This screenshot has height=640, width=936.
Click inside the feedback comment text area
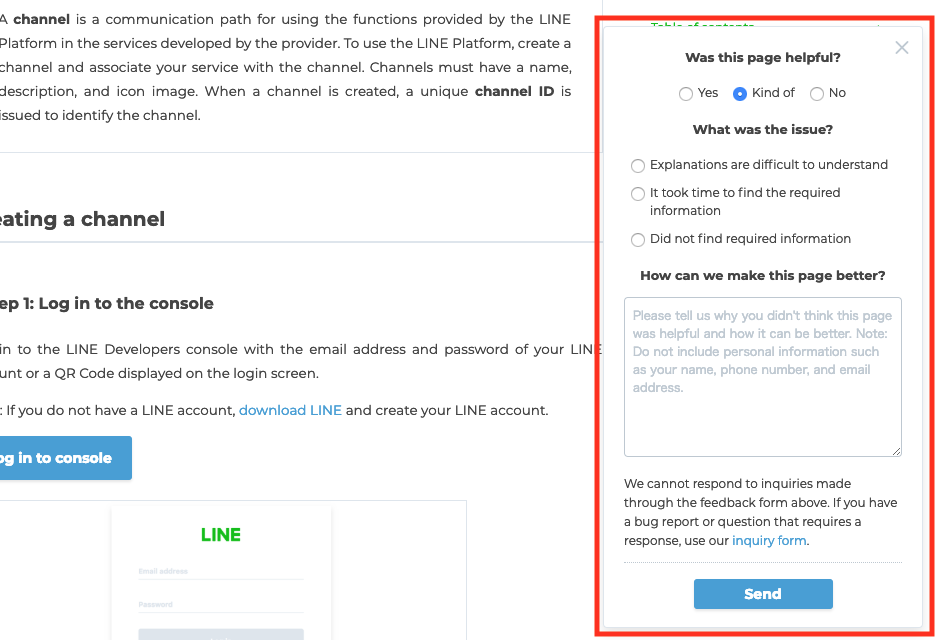click(762, 375)
